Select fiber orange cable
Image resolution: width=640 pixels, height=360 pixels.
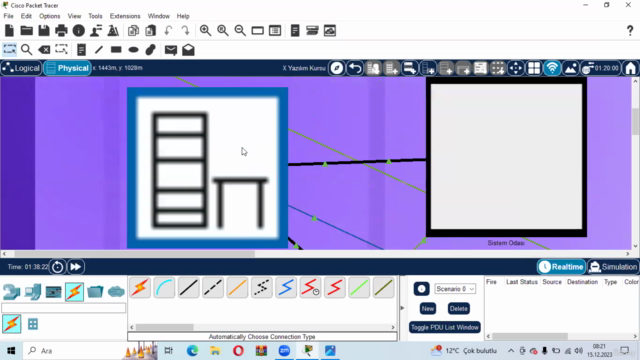[x=237, y=288]
